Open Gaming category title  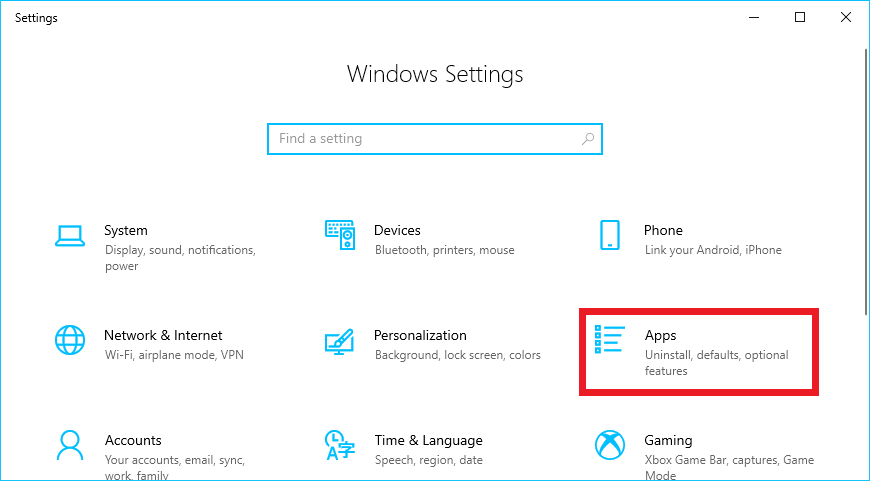(x=668, y=441)
